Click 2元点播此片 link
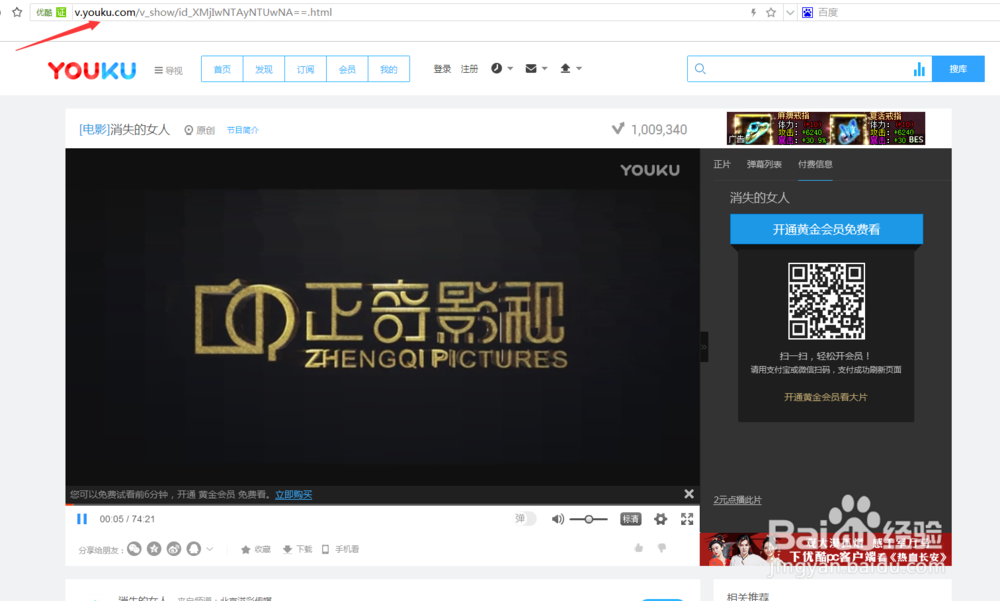Screen dimensions: 1000x601 [737, 500]
